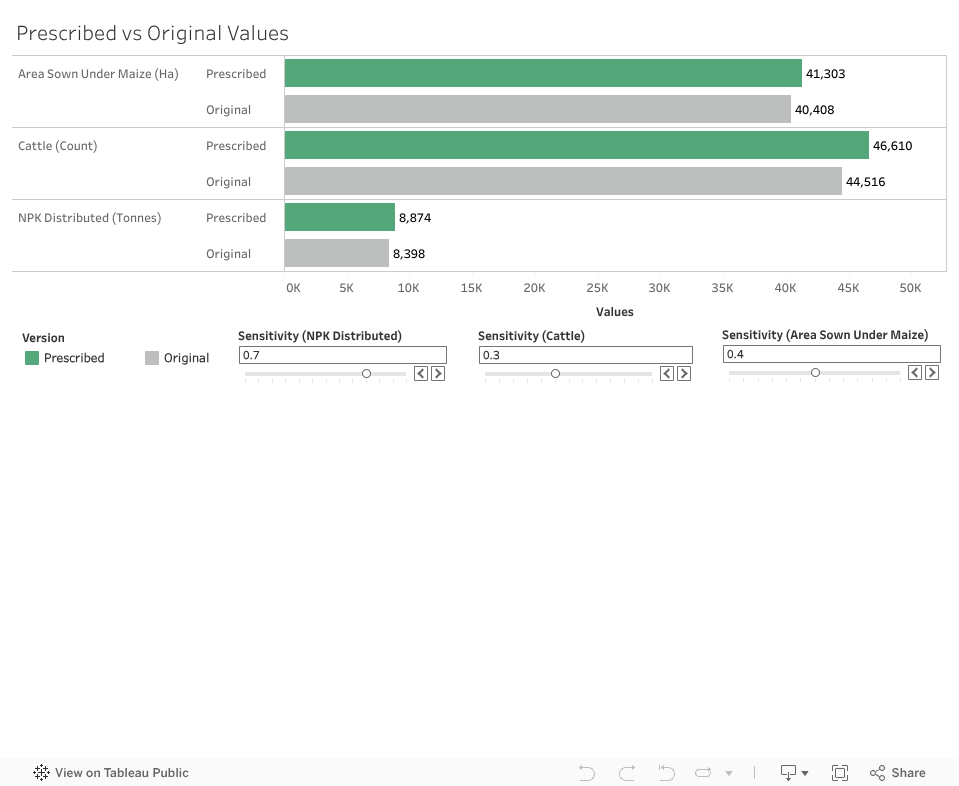Enter full screen mode
Viewport: 959px width, 786px height.
click(x=840, y=773)
